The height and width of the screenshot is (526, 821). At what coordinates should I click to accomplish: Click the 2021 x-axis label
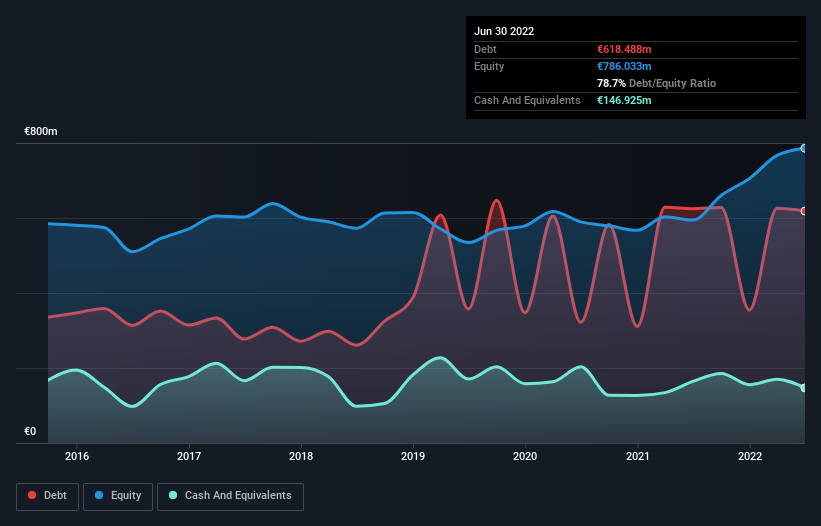pos(638,456)
